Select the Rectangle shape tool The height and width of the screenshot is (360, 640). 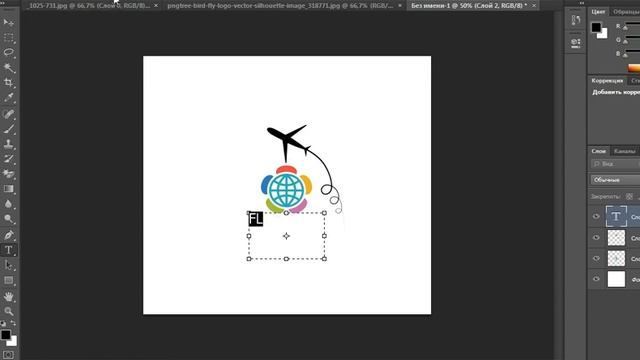pyautogui.click(x=8, y=280)
